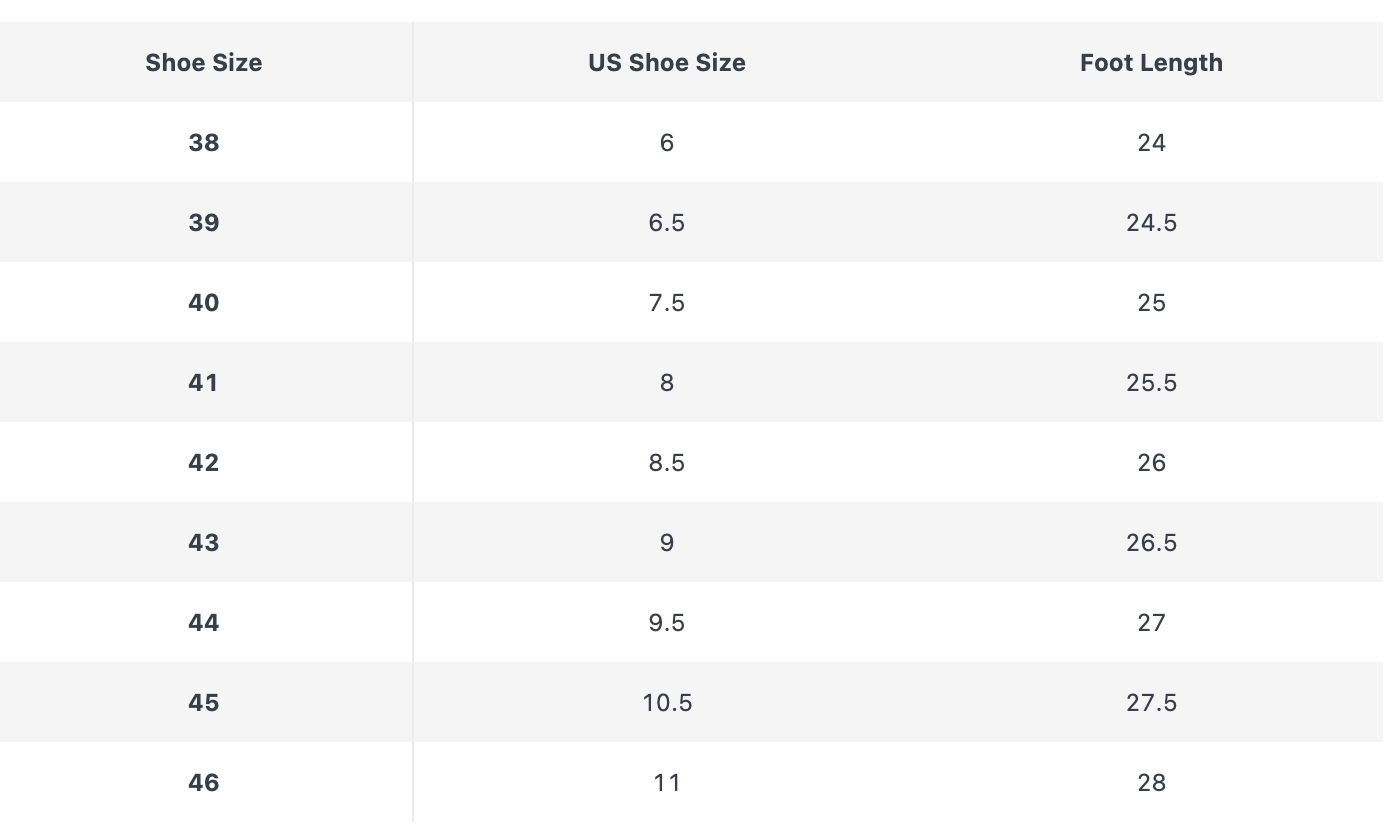The height and width of the screenshot is (836, 1396).
Task: Click the US Shoe Size column header
Action: coord(667,62)
